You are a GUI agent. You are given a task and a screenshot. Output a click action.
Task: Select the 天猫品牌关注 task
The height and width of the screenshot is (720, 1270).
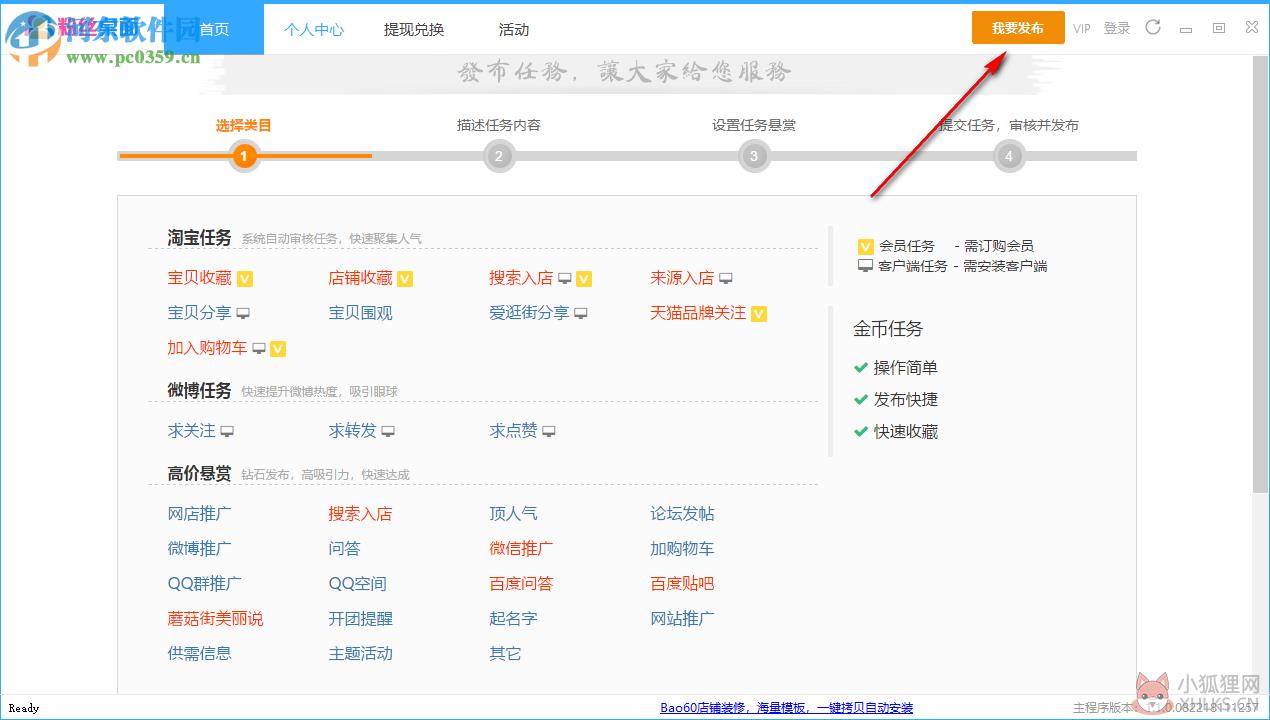(x=698, y=313)
